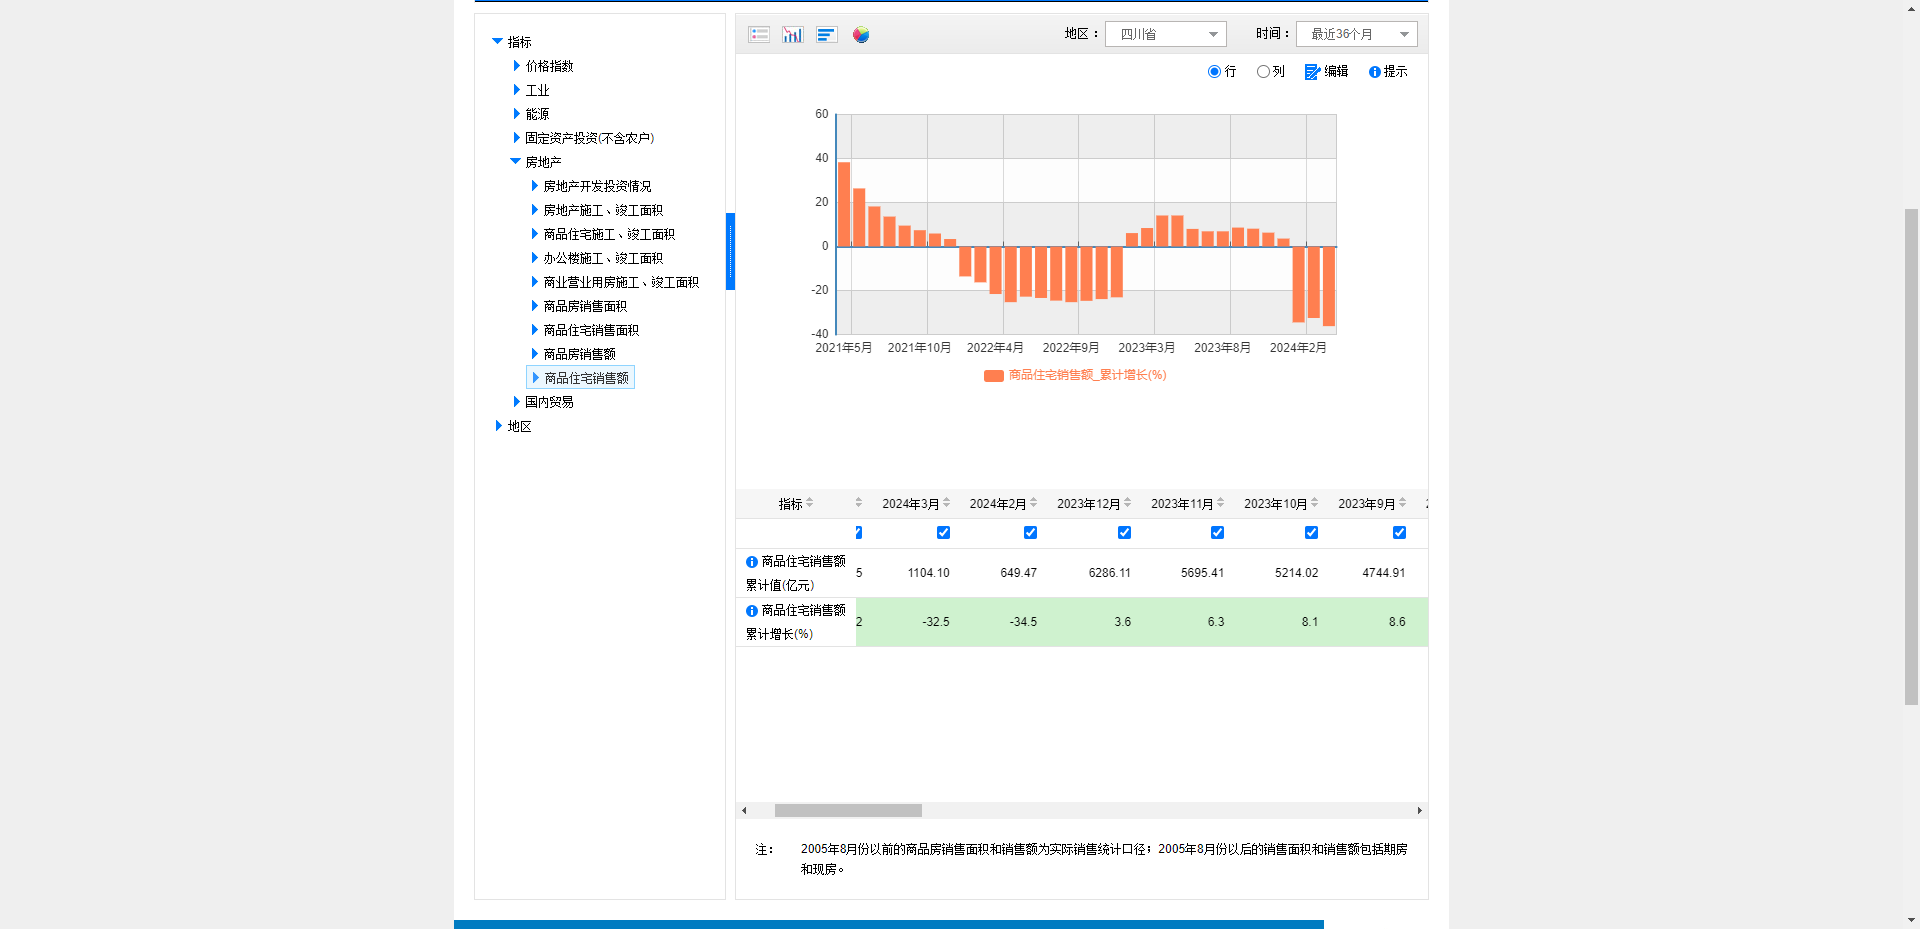Uncheck the 2023年11月 column checkbox
This screenshot has height=929, width=1920.
click(x=1217, y=533)
